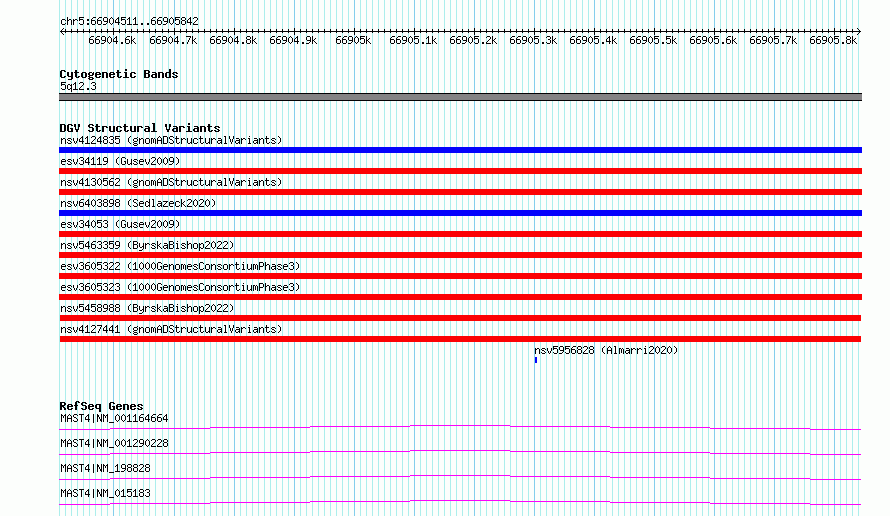Select the red bar of esv3605323
The width and height of the screenshot is (890, 516).
[460, 297]
